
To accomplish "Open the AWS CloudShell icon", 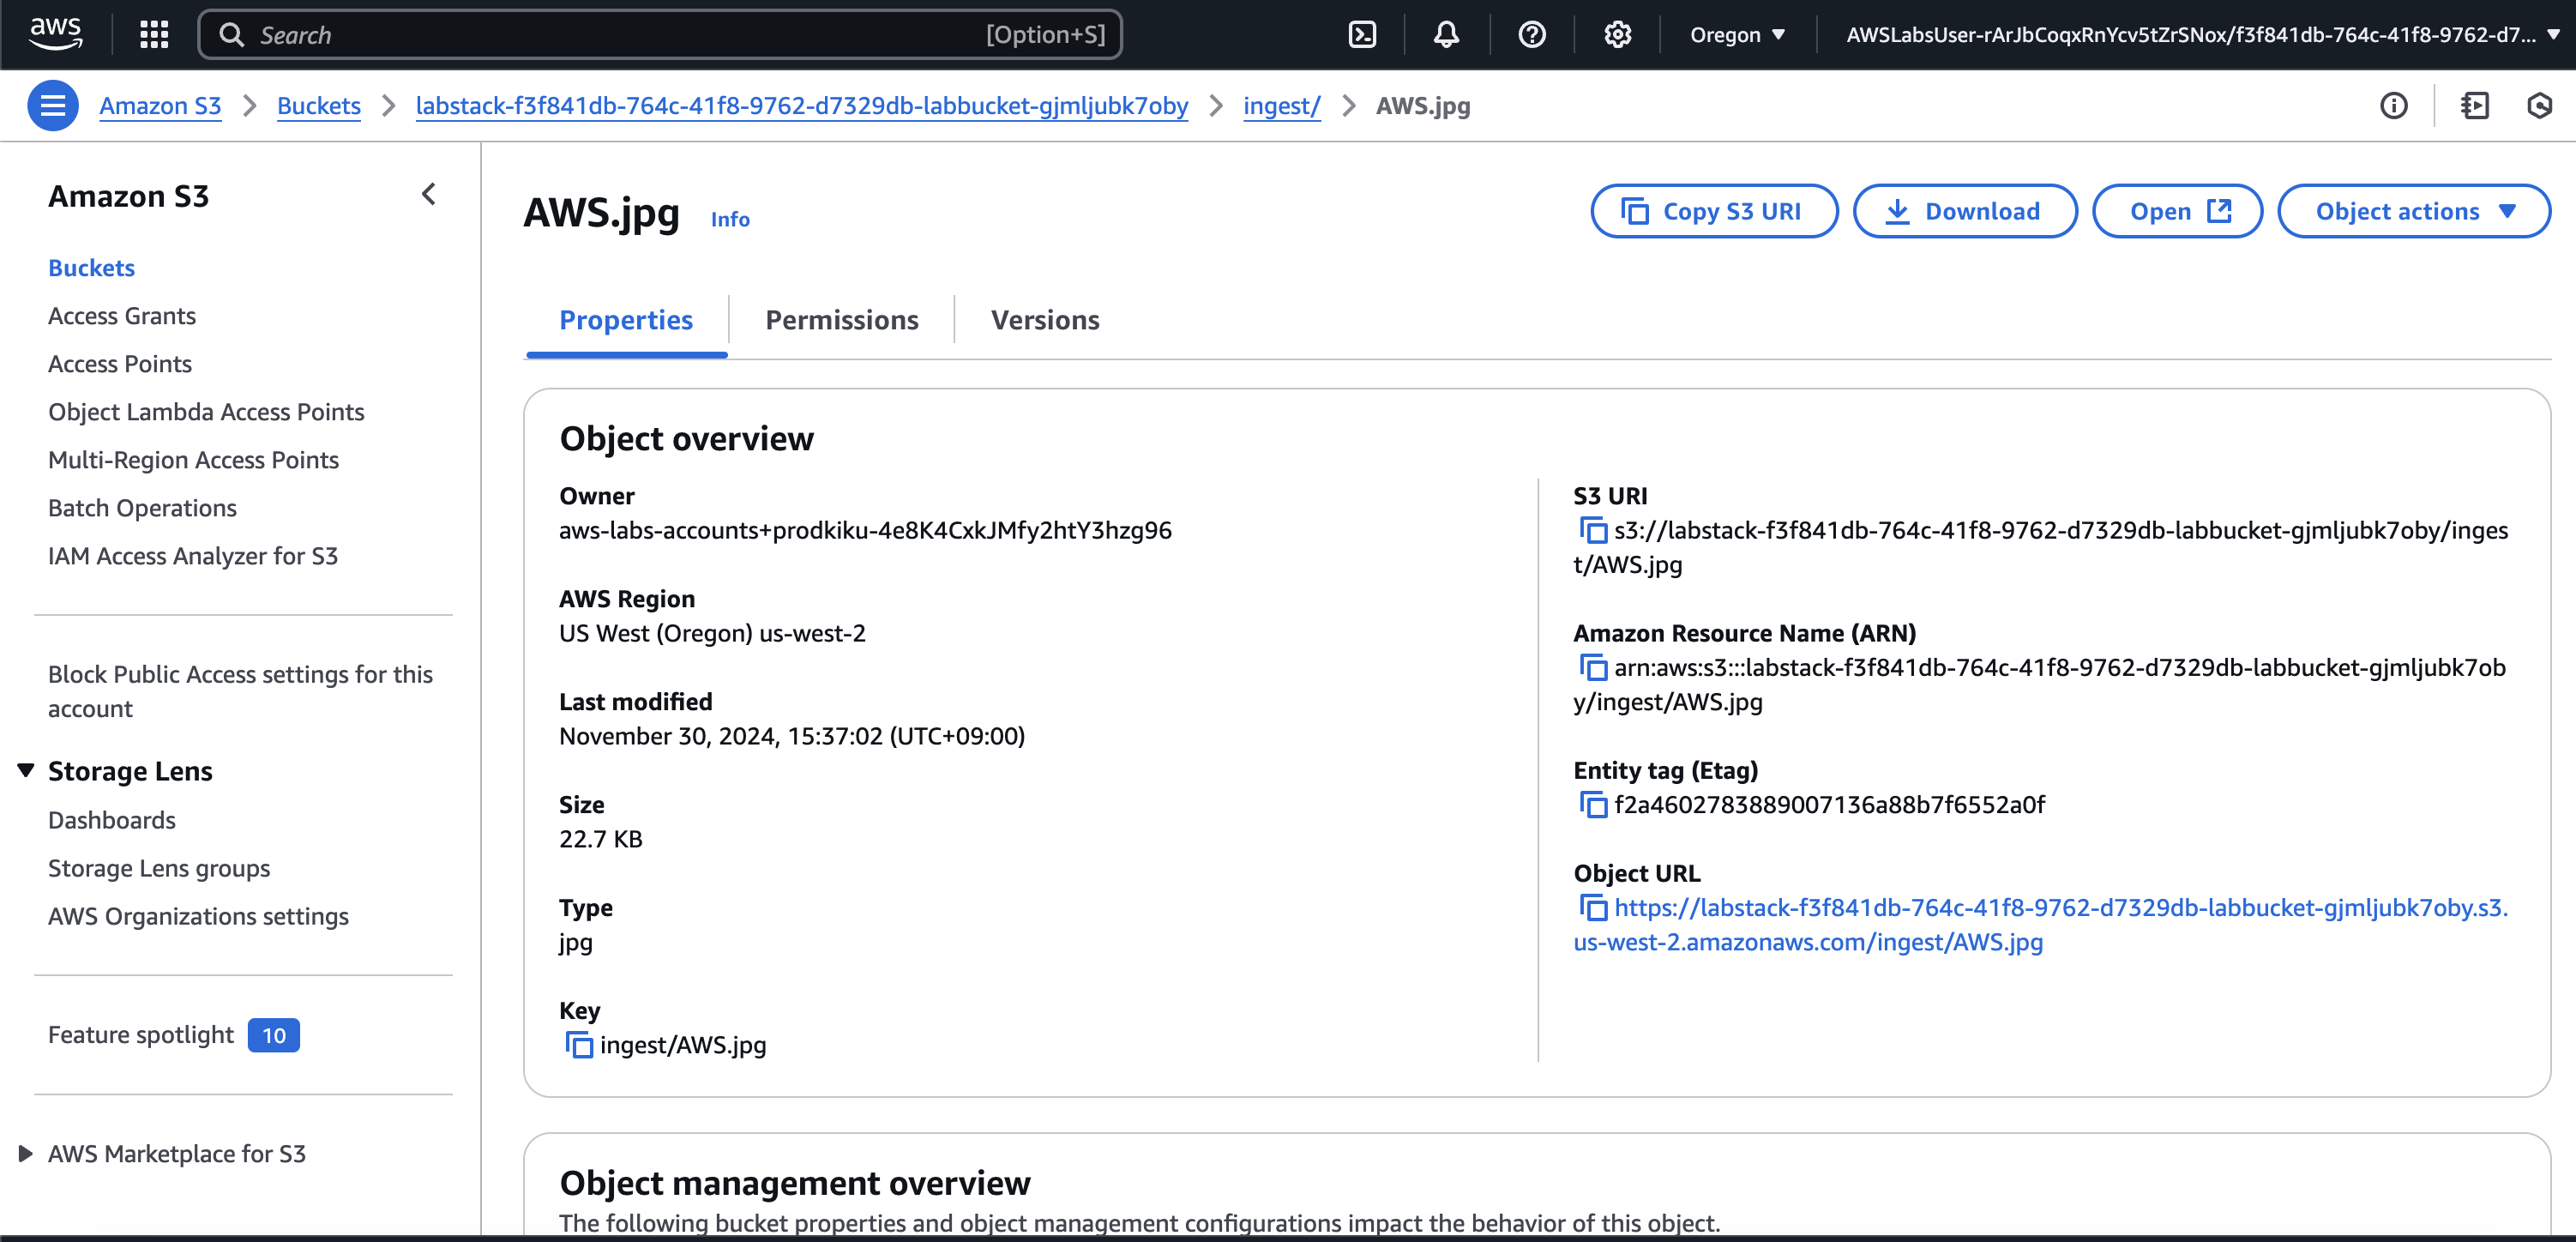I will point(1362,35).
